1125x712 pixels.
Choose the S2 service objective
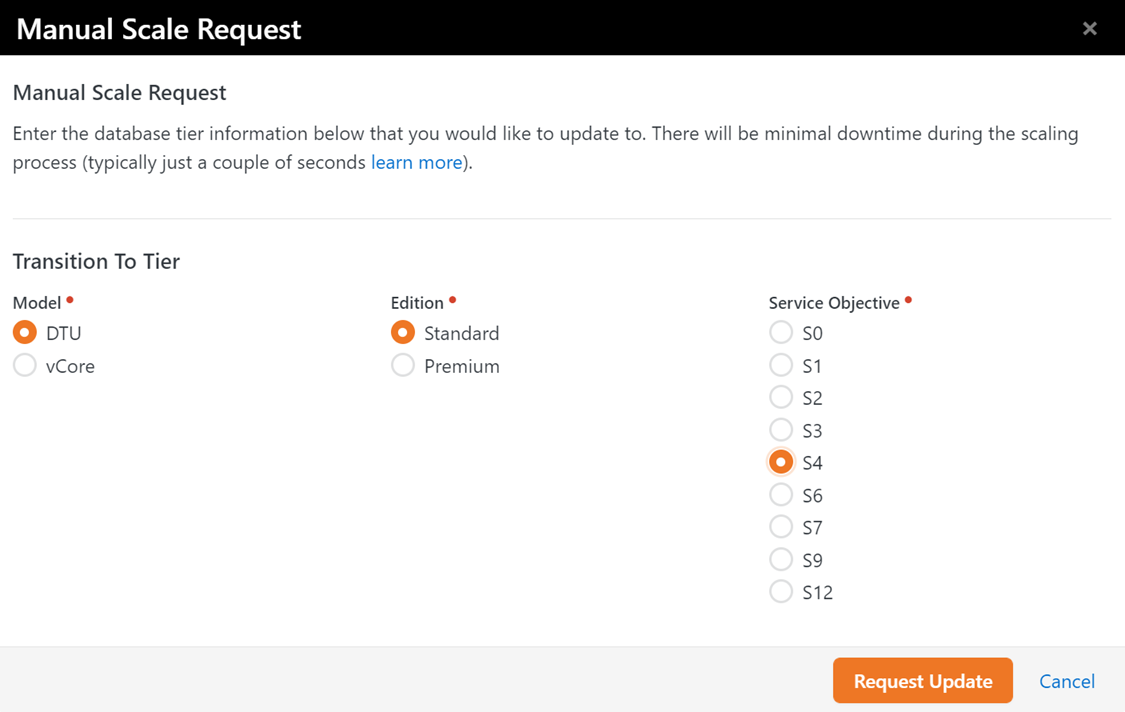[781, 398]
